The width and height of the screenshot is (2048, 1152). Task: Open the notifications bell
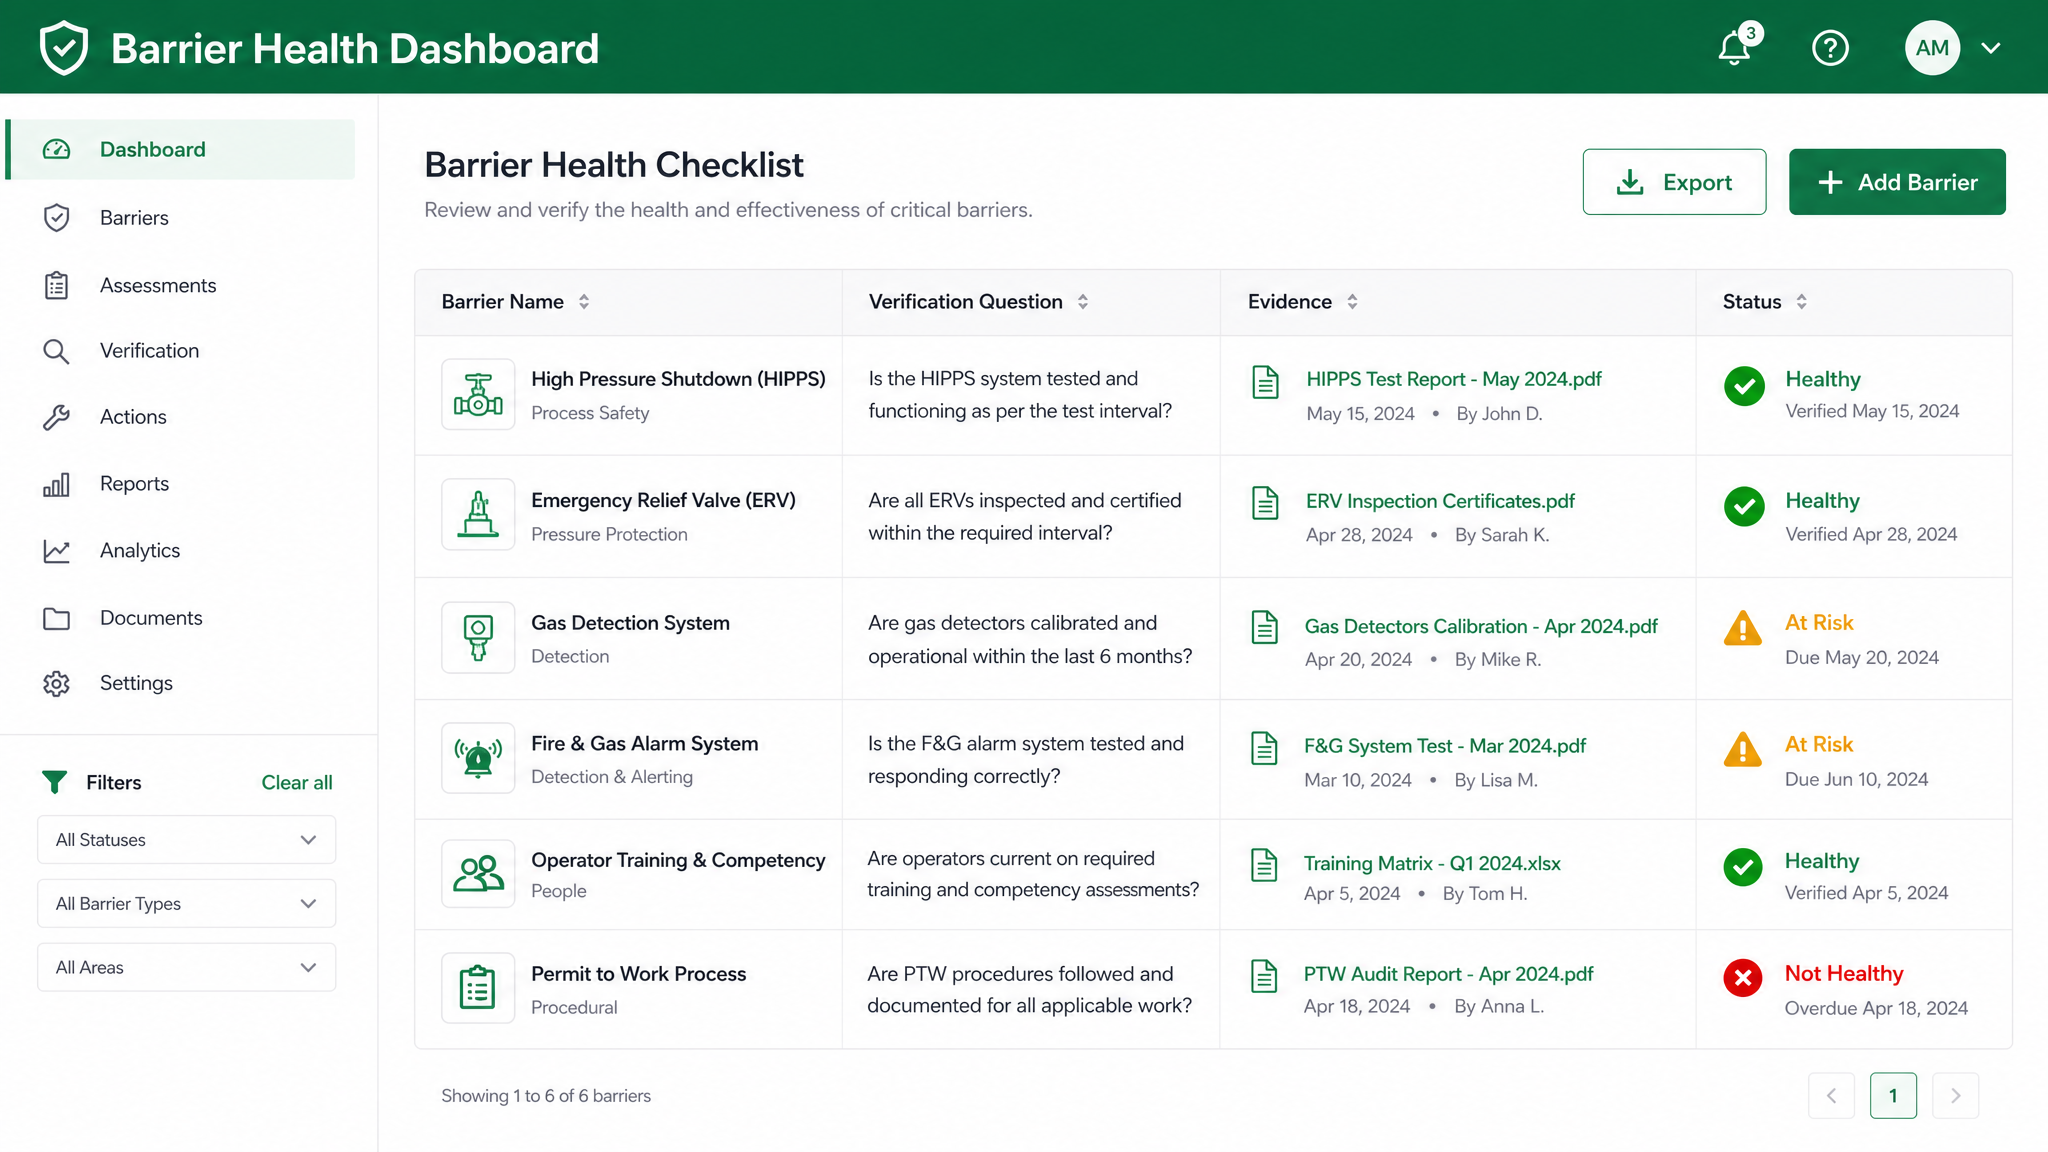(1735, 47)
